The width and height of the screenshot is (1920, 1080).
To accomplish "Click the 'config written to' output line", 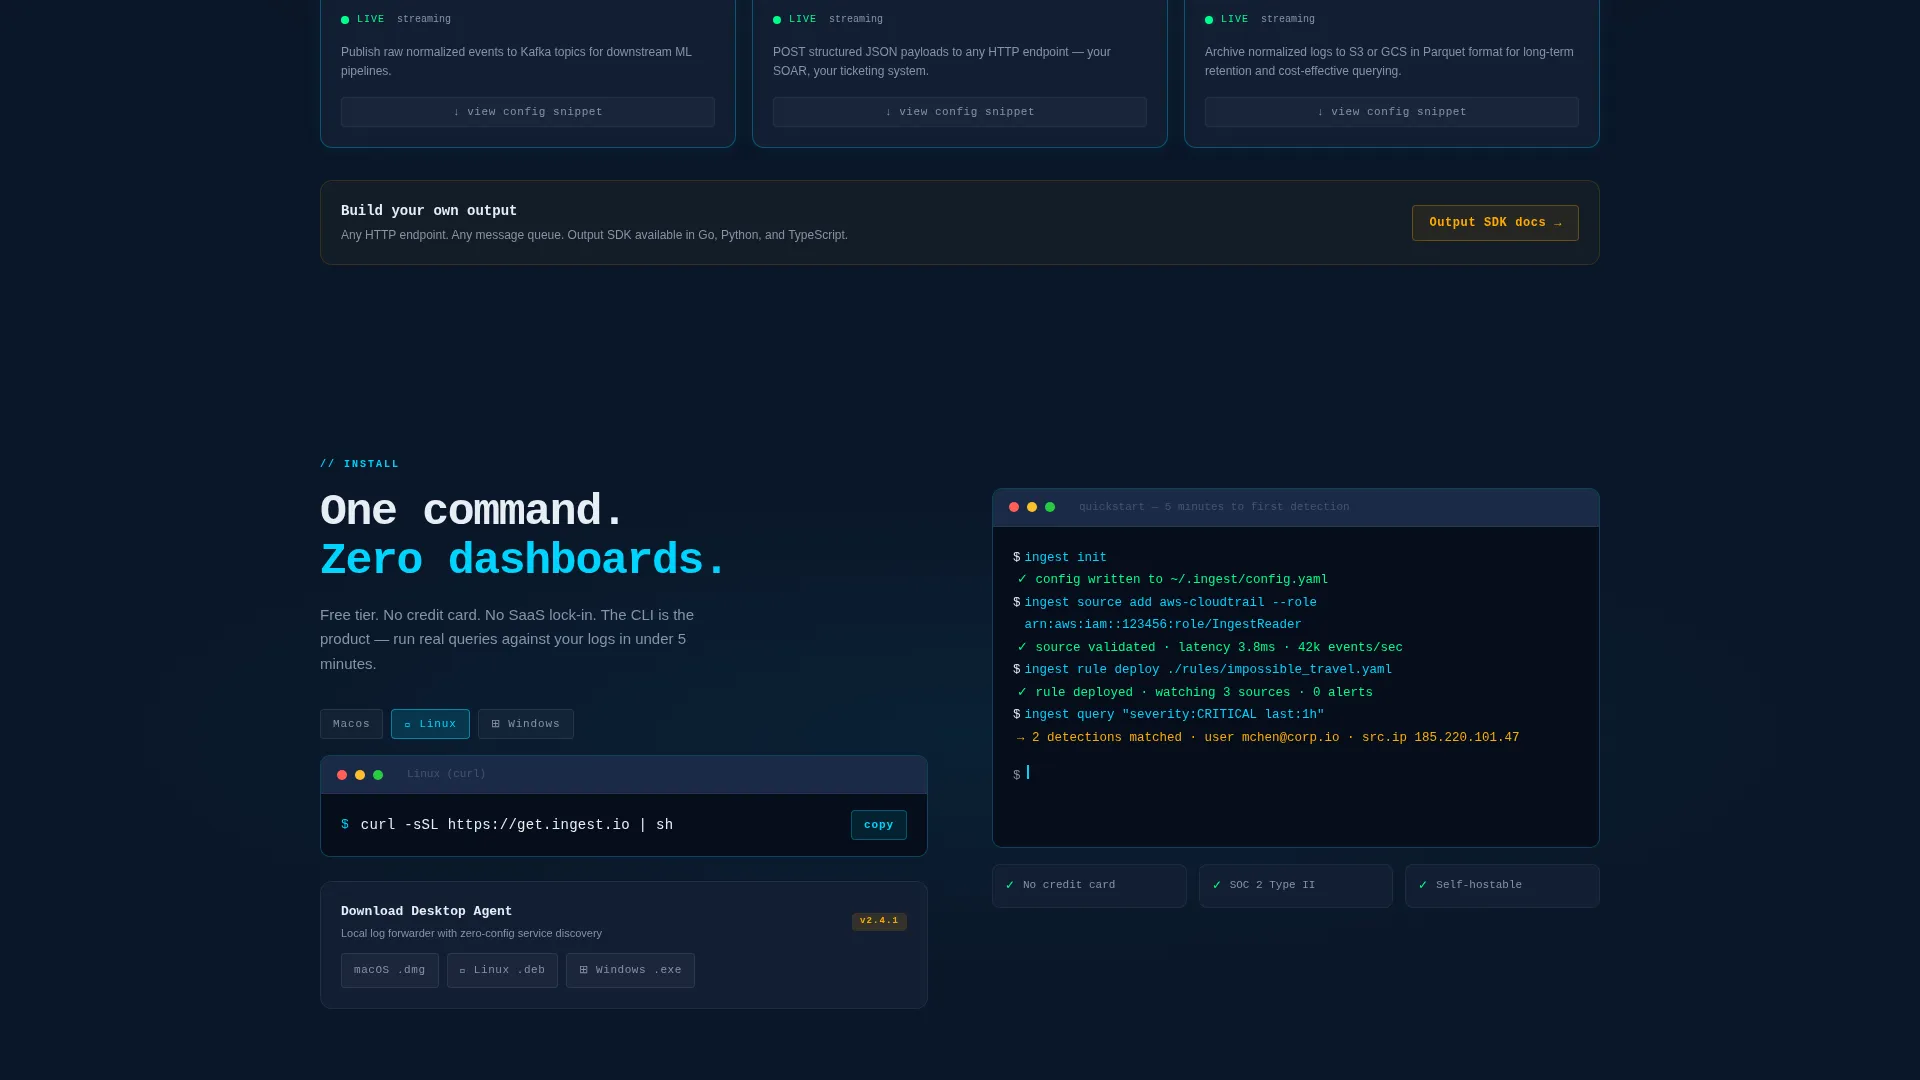I will [x=1173, y=580].
